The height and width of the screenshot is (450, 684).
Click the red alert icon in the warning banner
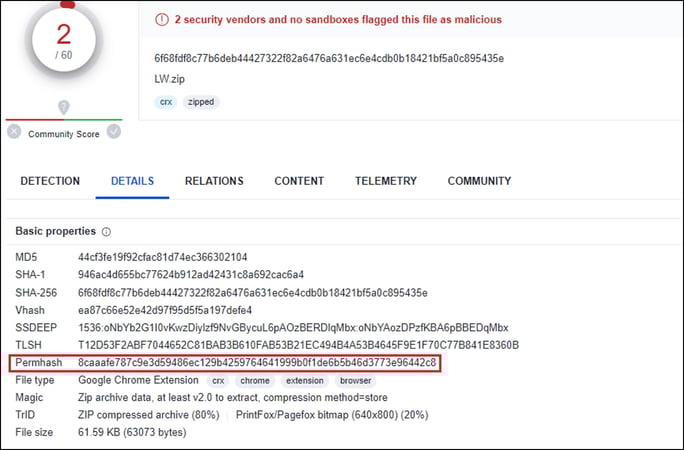tap(162, 20)
